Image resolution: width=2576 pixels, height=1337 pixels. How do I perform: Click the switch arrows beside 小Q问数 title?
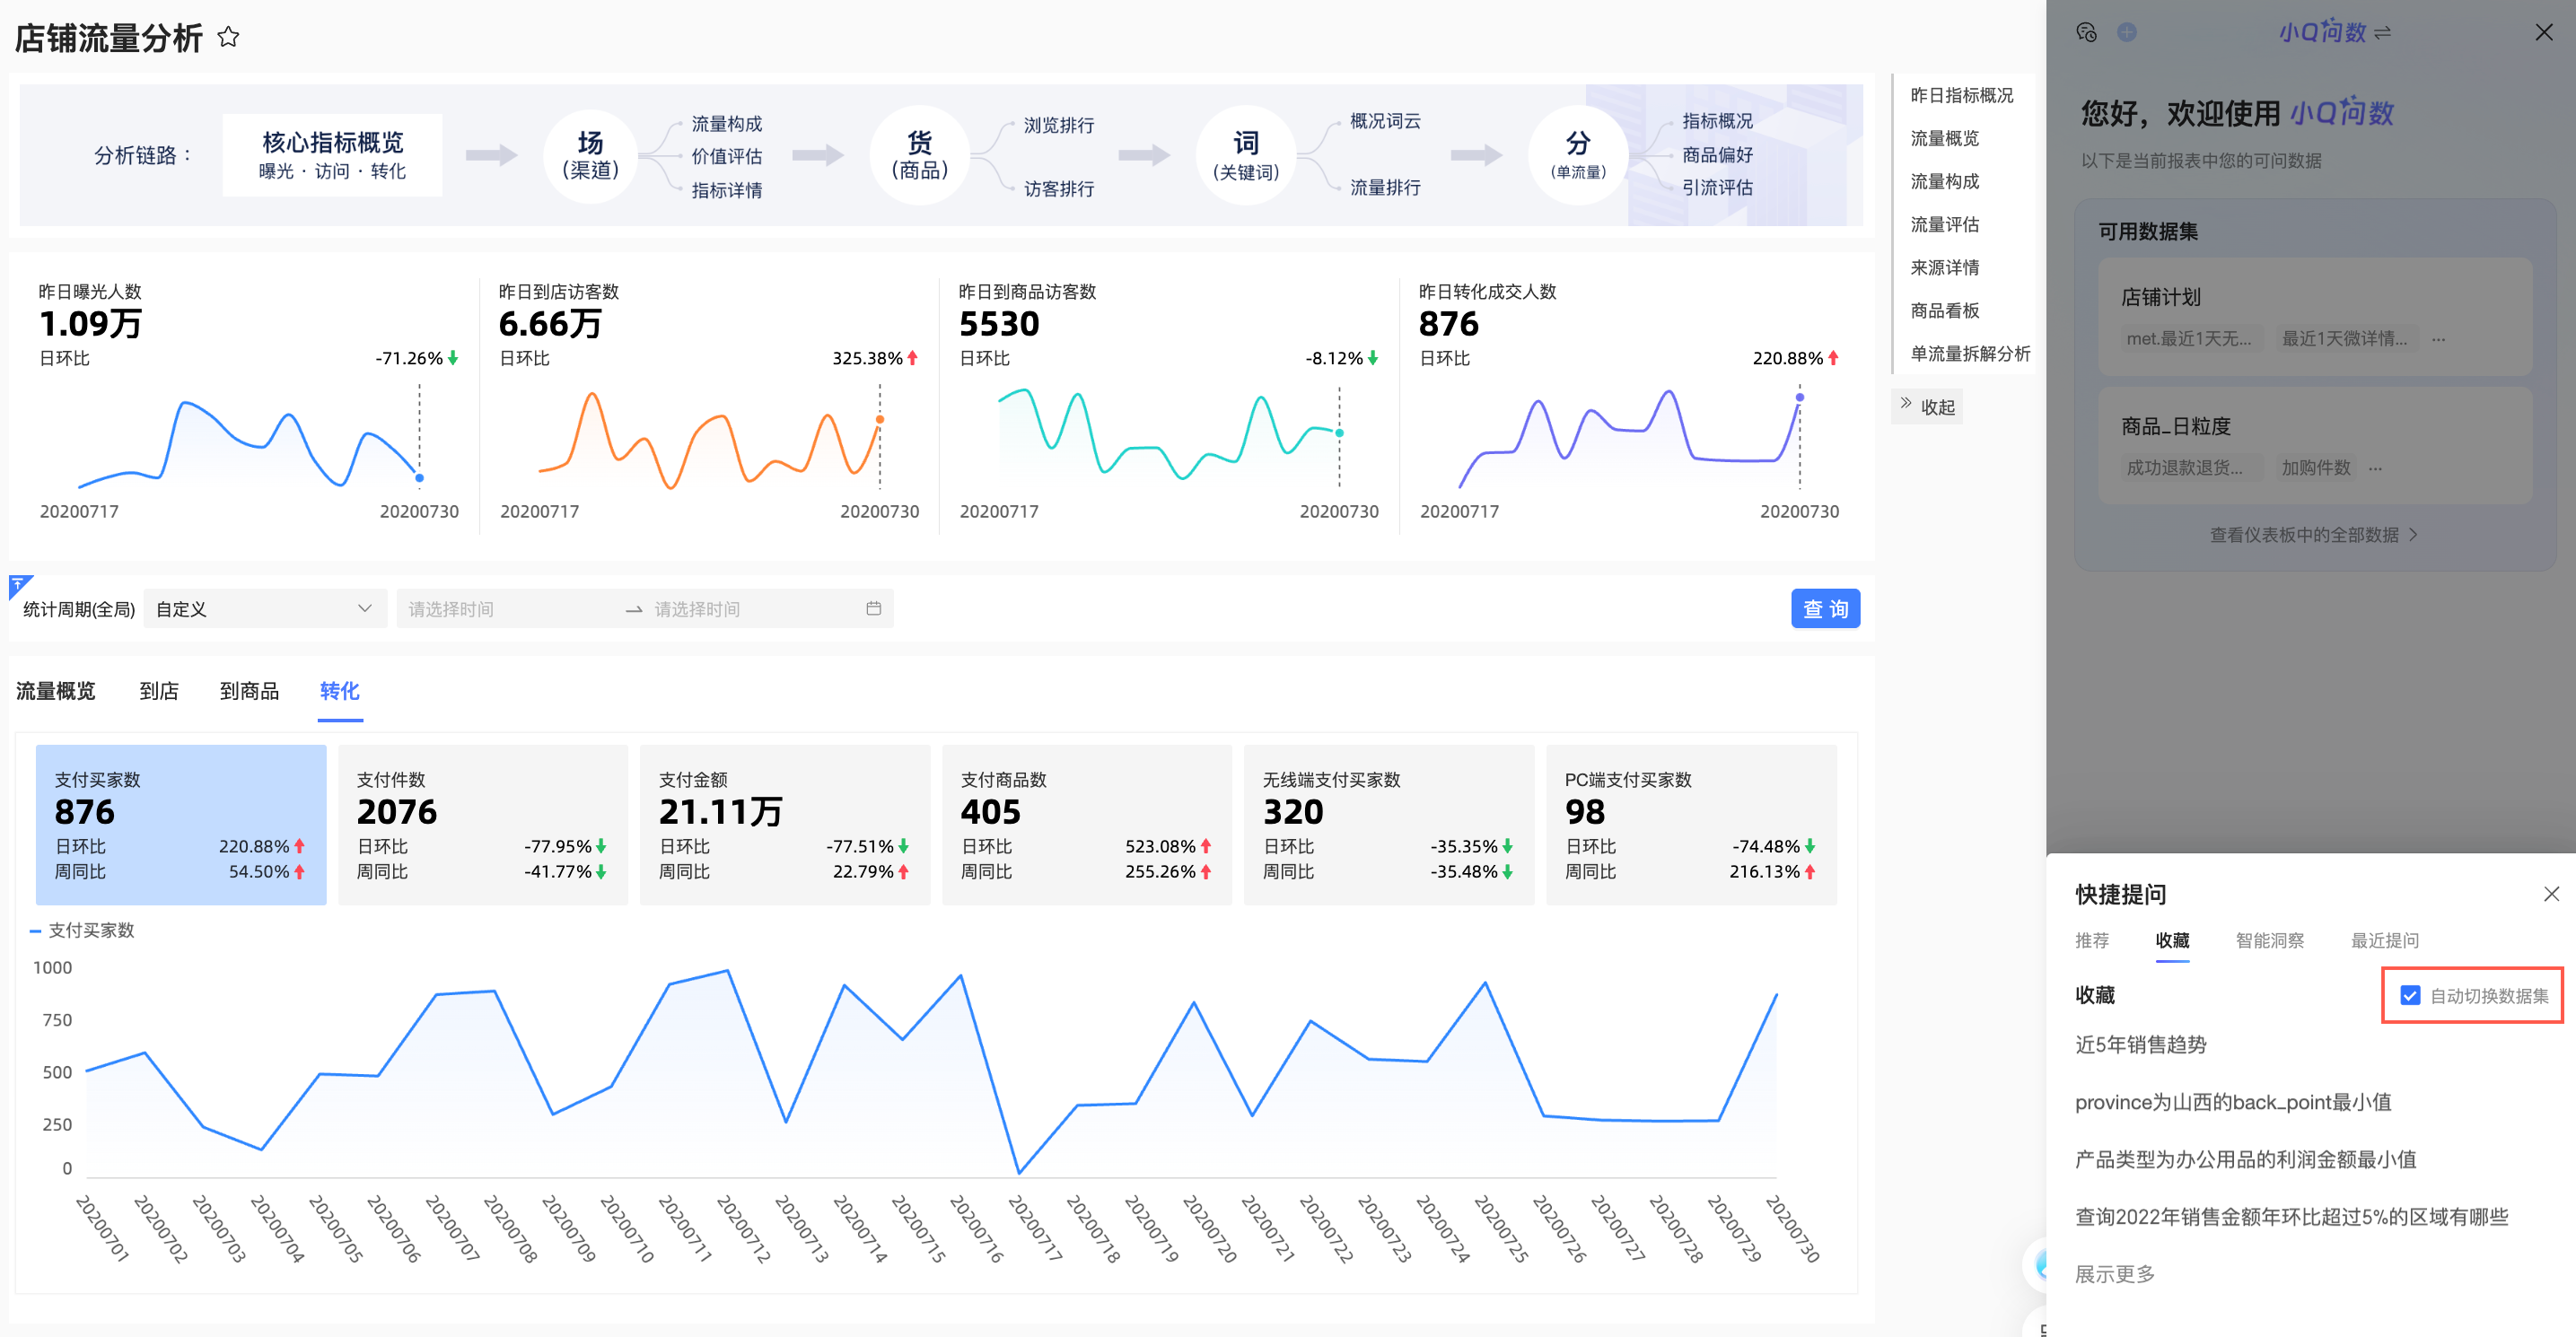tap(2383, 32)
